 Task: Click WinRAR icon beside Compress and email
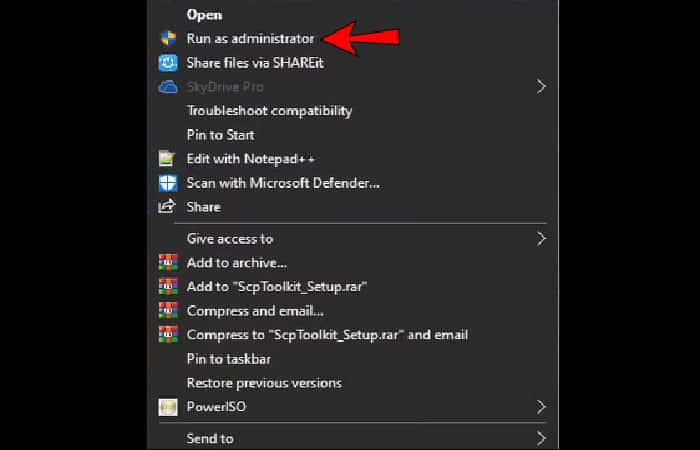click(168, 310)
